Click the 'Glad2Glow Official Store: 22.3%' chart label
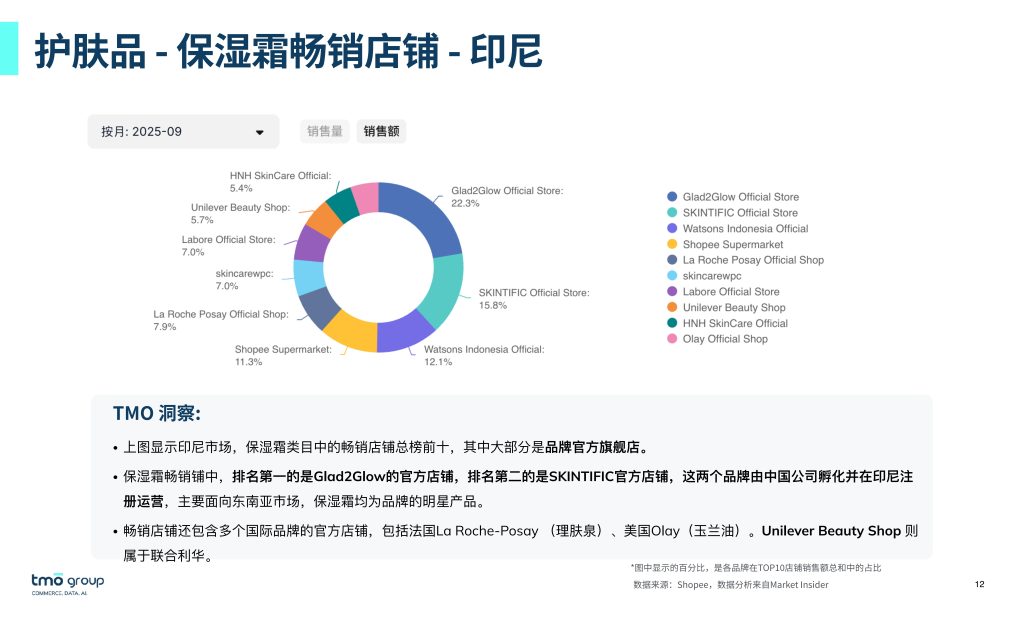This screenshot has width=1024, height=640. [x=507, y=197]
